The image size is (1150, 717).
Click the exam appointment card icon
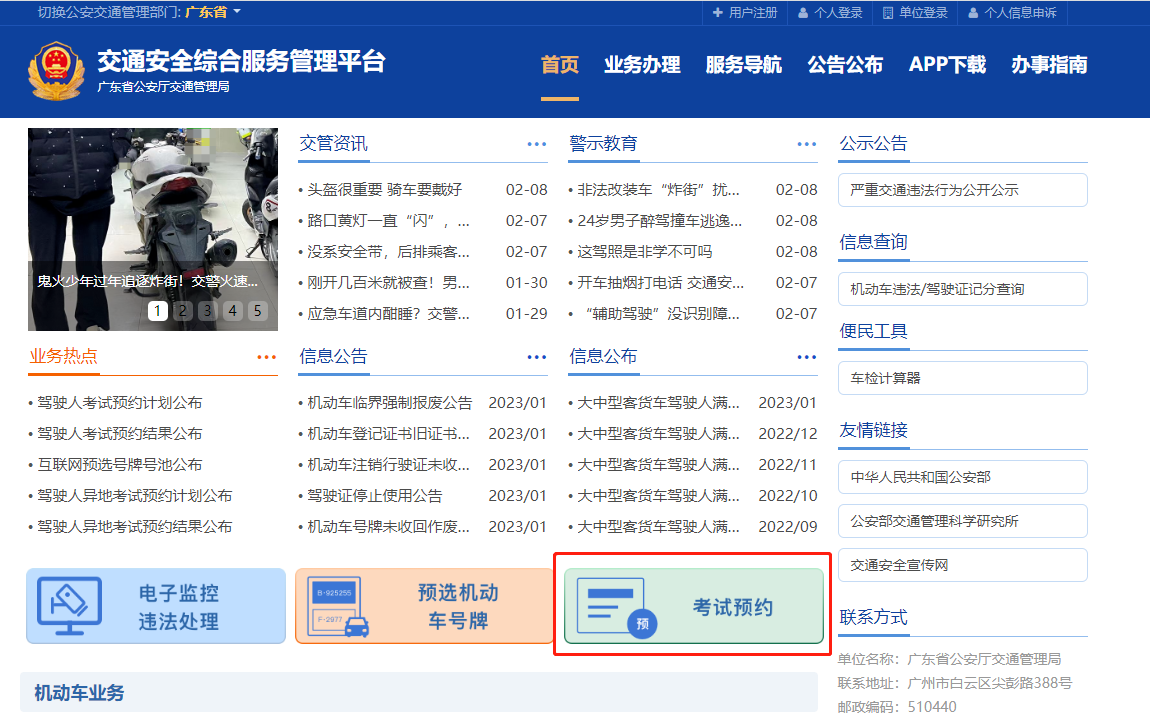616,606
